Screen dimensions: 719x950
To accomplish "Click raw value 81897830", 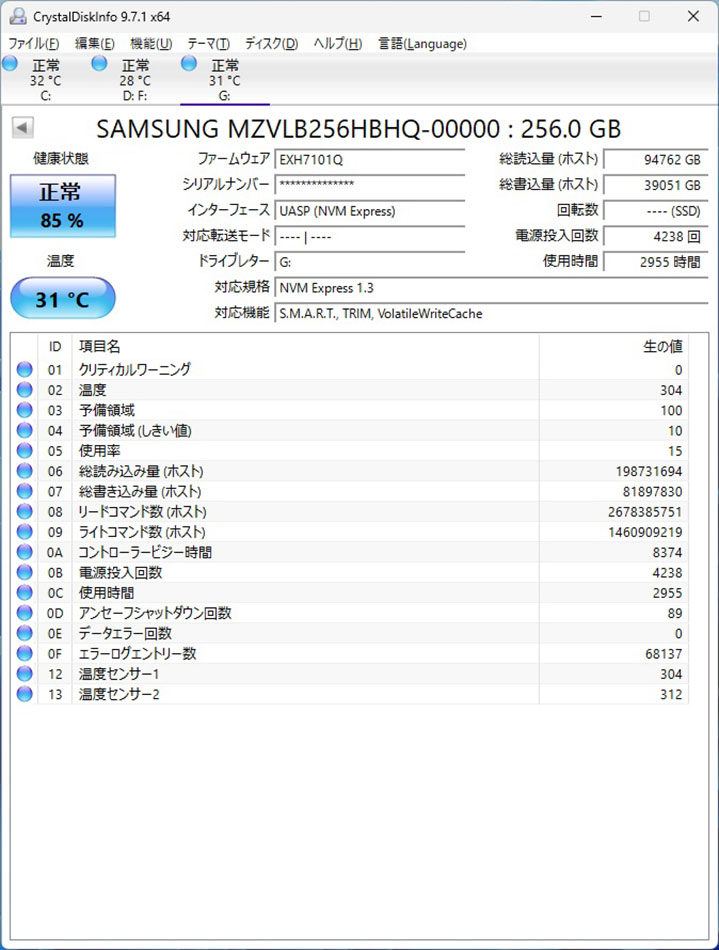I will [652, 491].
